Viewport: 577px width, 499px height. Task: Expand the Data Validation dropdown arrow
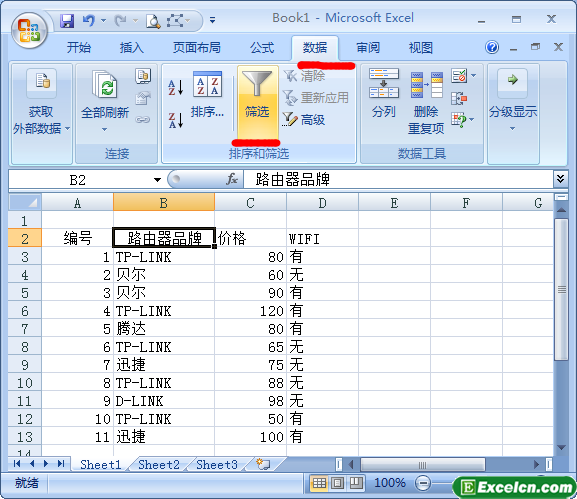click(x=474, y=76)
